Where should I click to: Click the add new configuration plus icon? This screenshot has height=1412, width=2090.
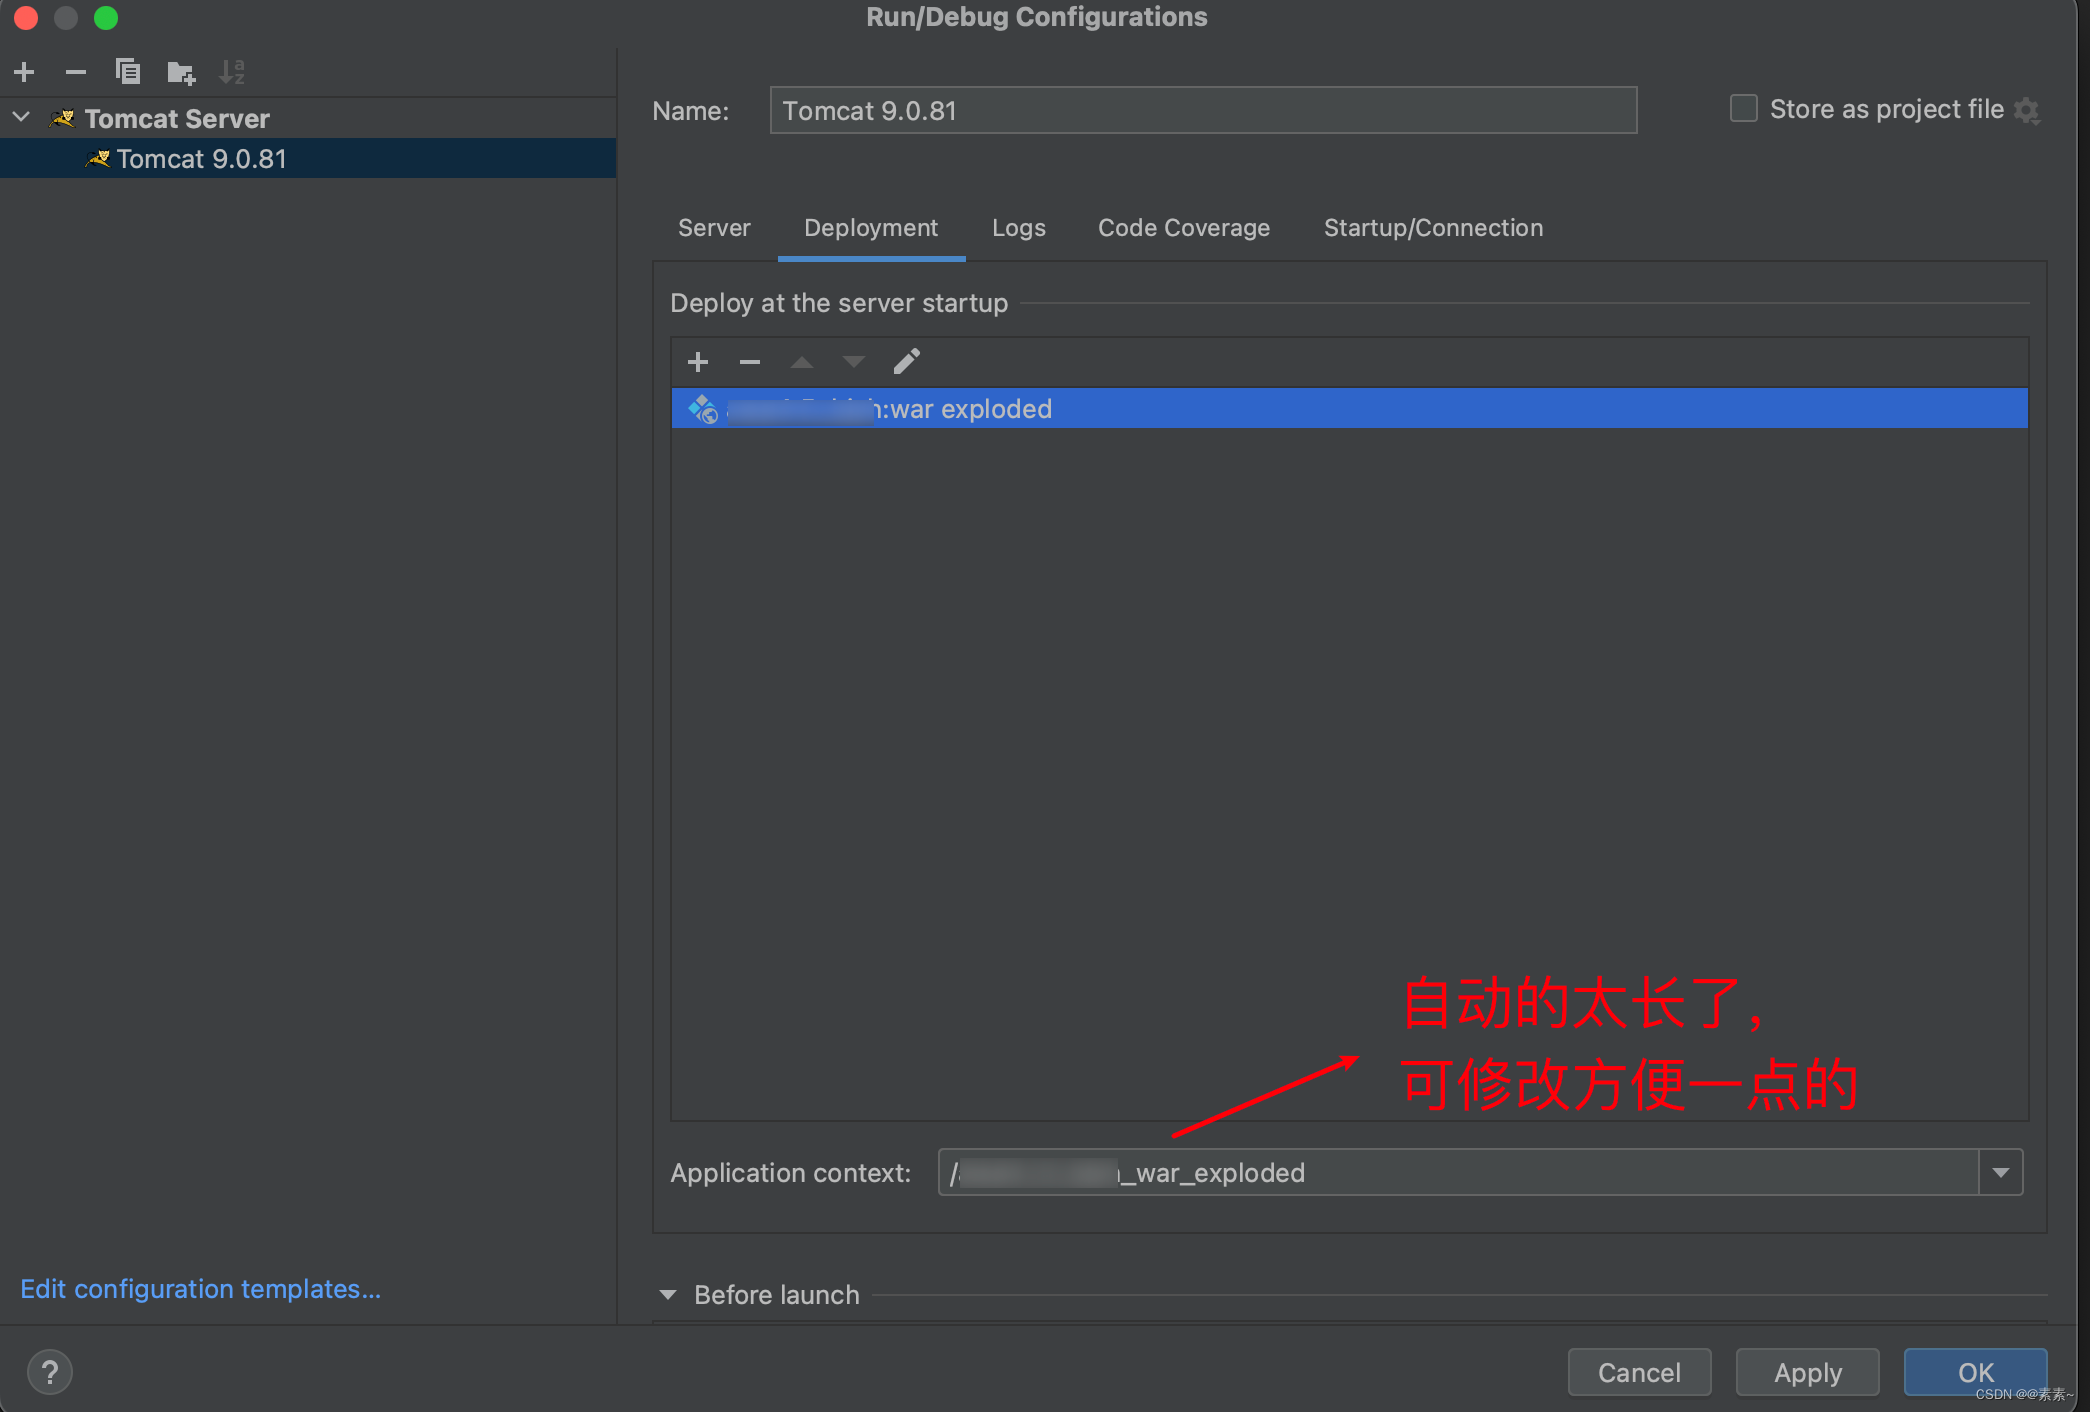(24, 71)
